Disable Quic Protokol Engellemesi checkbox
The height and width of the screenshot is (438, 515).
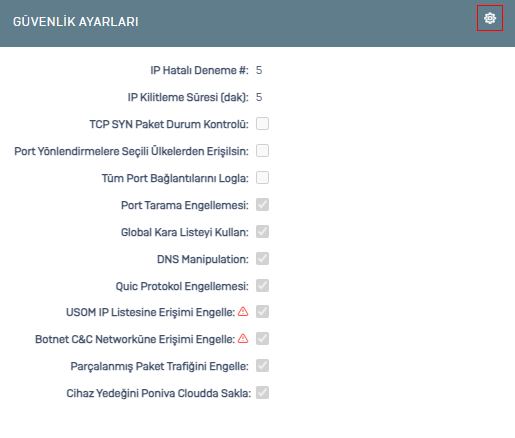262,286
